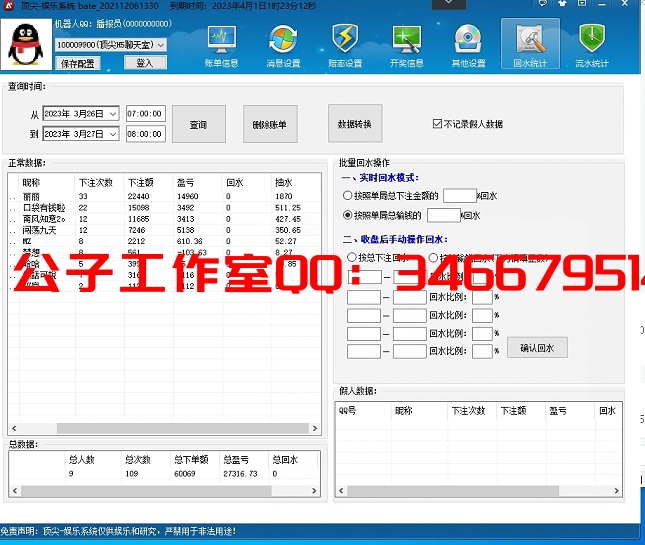
Task: Open the 账单信息 monitor icon
Action: 222,46
